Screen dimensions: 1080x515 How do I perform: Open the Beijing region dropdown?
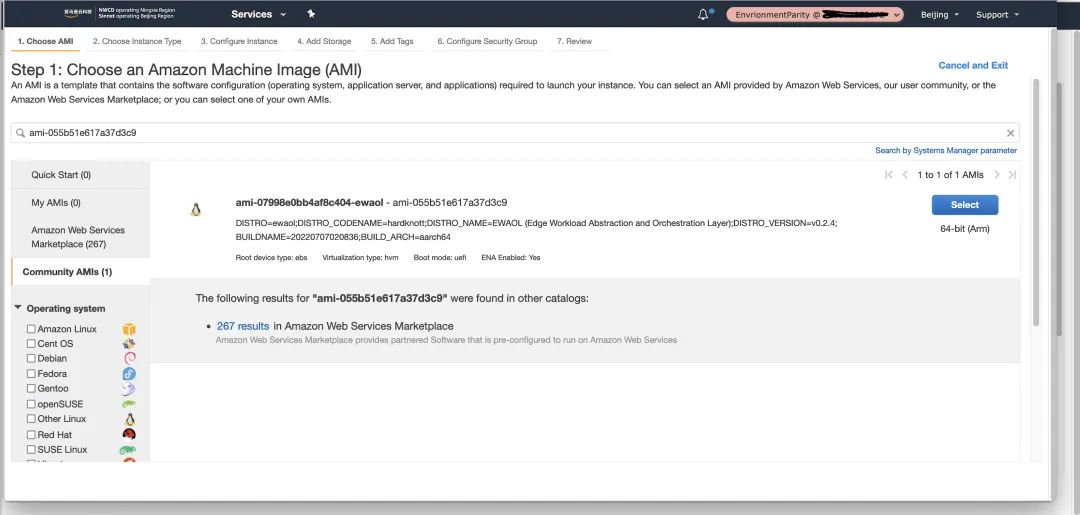click(x=939, y=14)
